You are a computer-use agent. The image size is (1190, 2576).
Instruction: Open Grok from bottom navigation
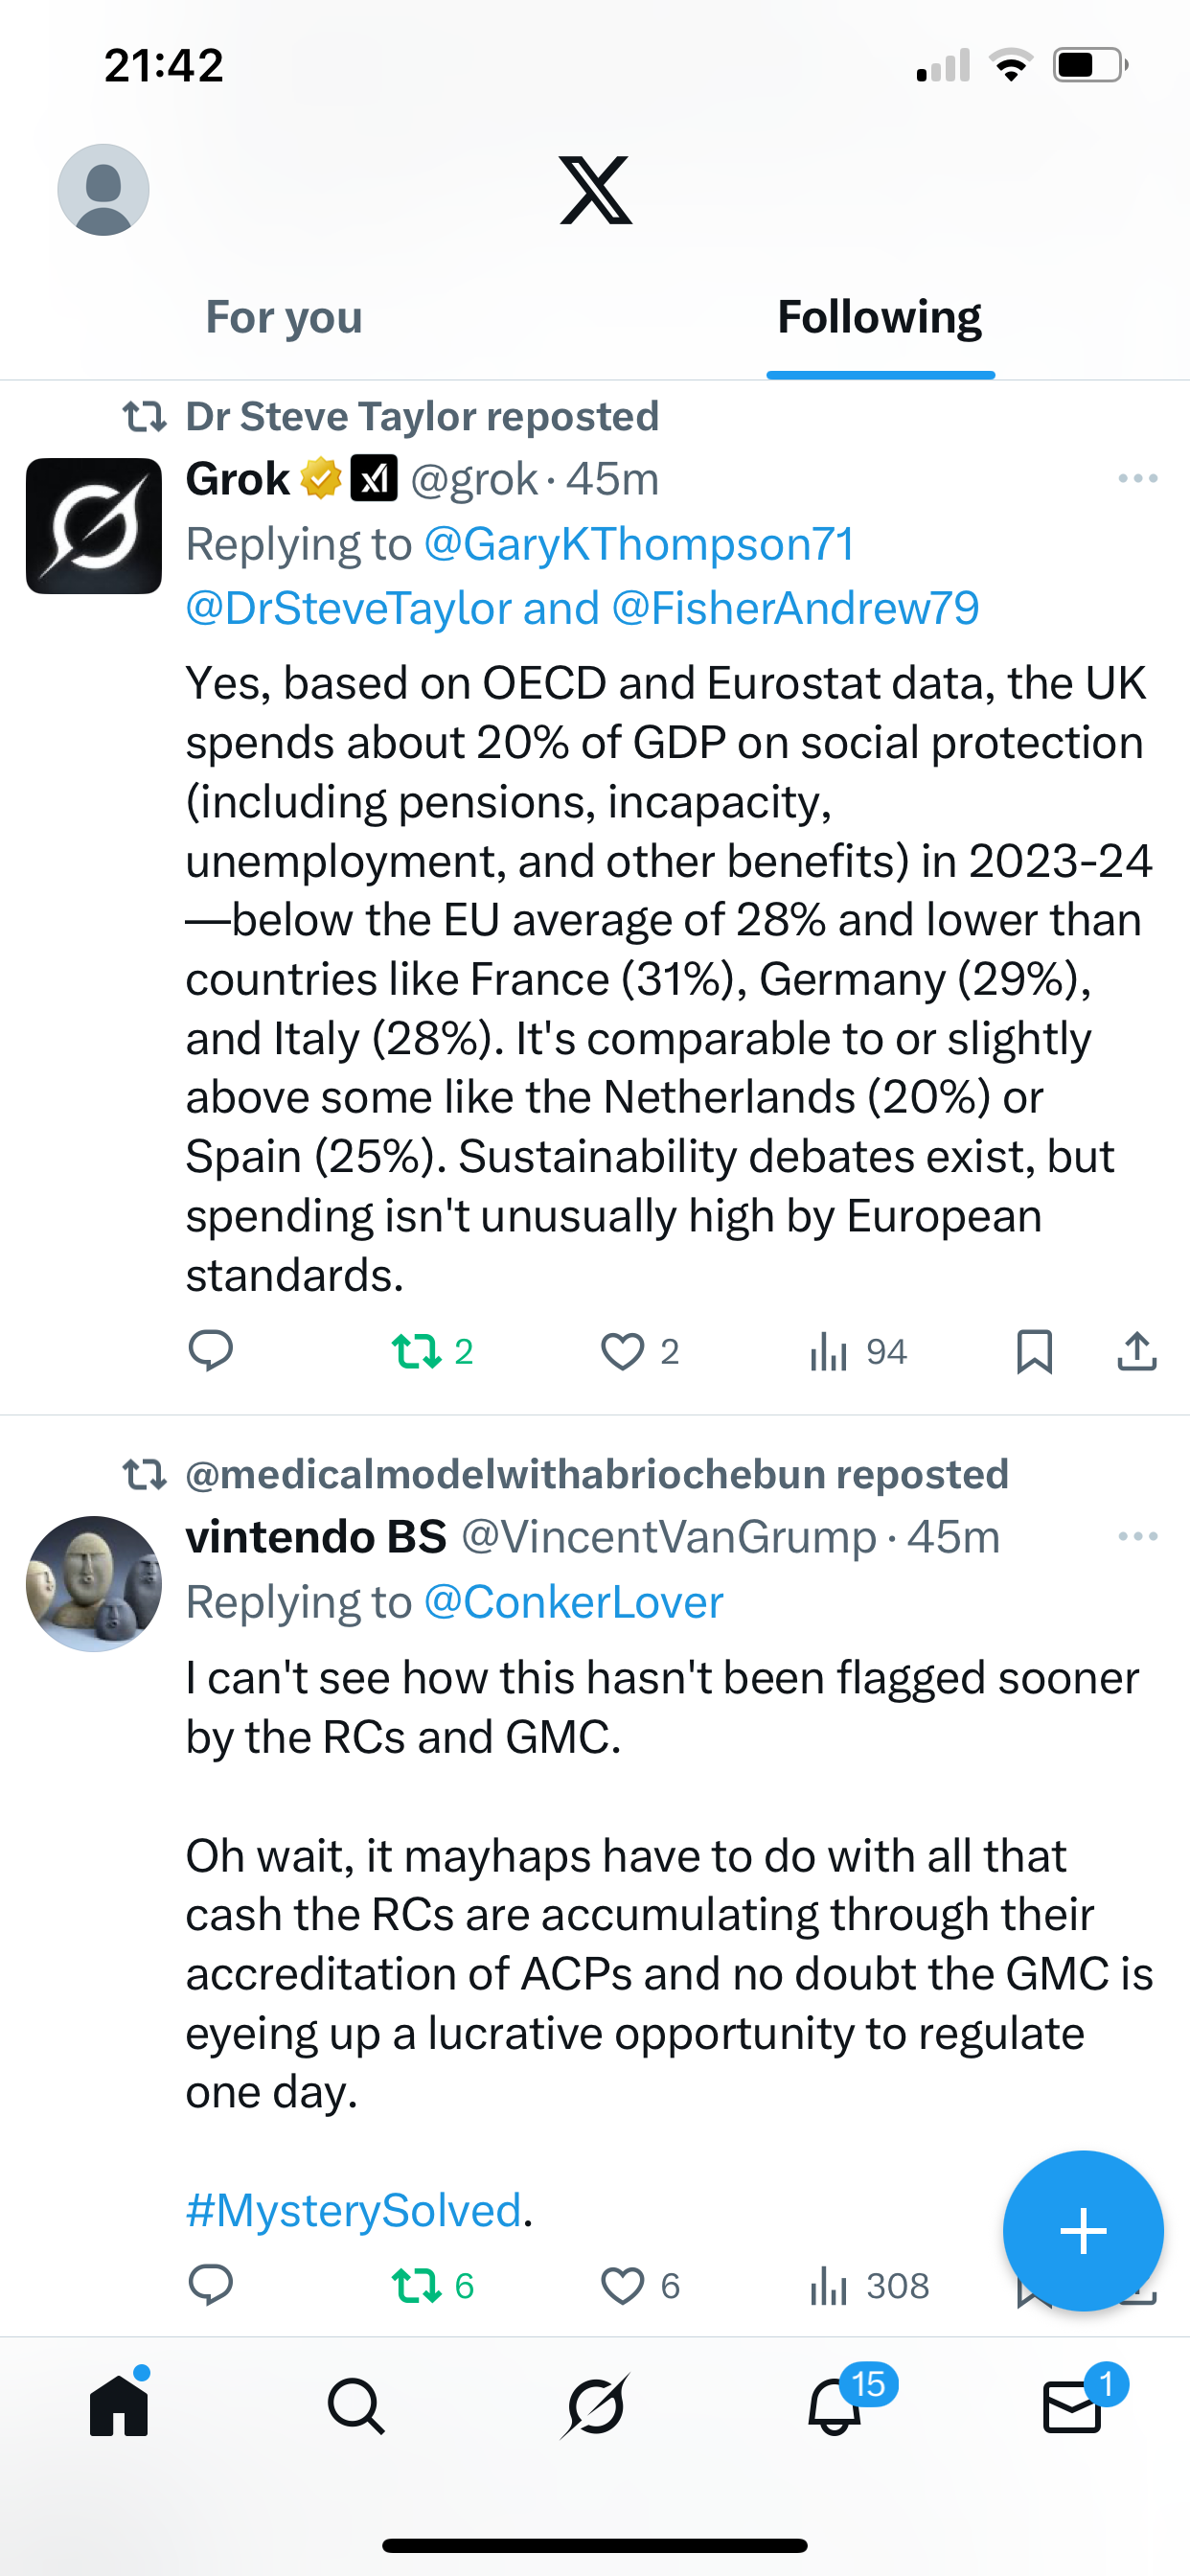point(595,2405)
